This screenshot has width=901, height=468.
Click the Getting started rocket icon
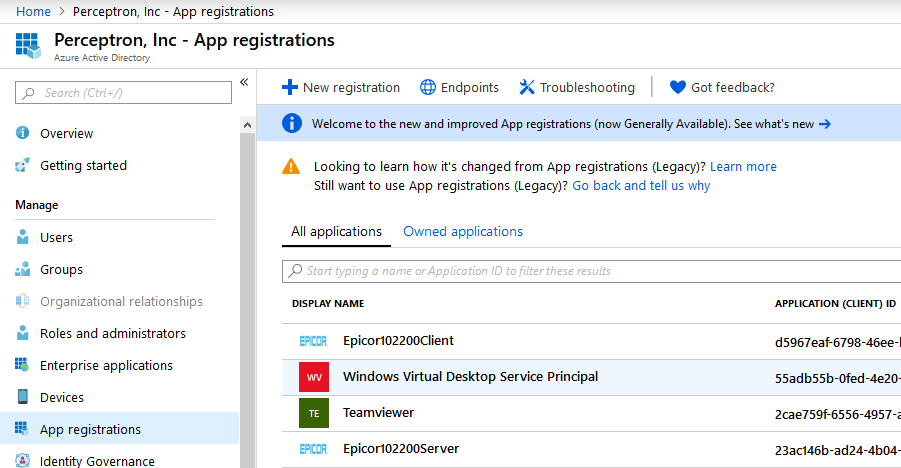click(22, 166)
